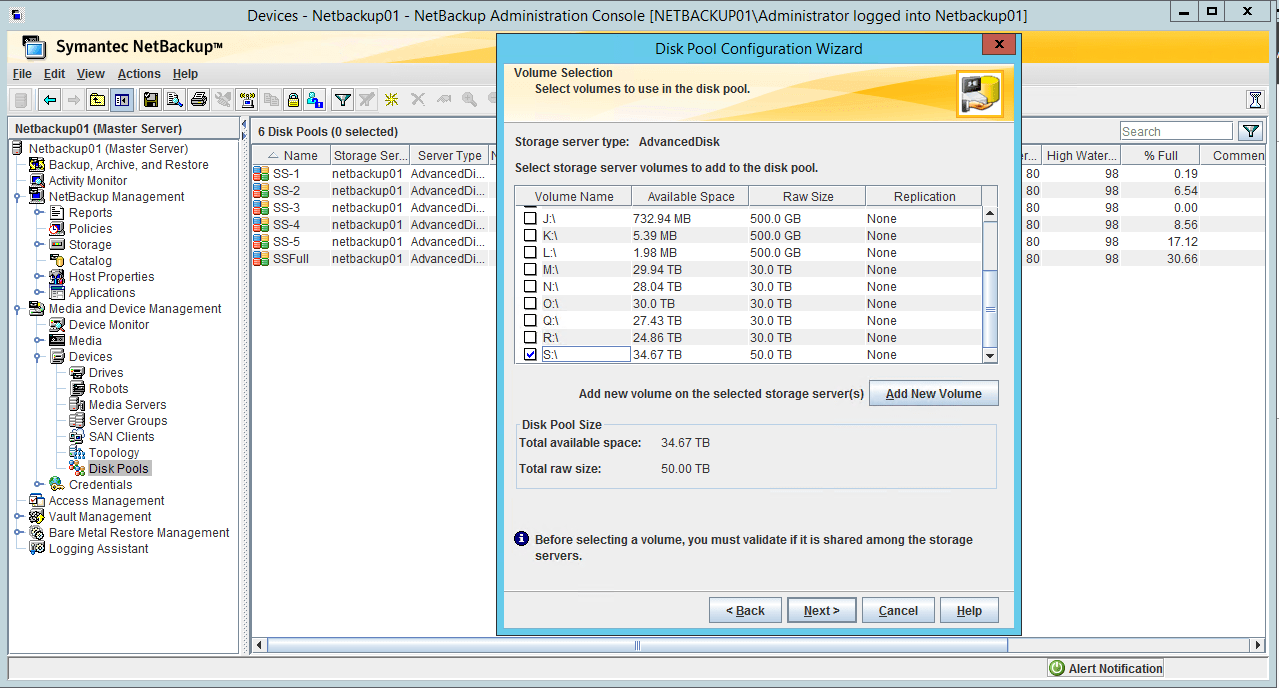Enable the Q:\ volume checkbox
The height and width of the screenshot is (688, 1279).
coord(528,320)
